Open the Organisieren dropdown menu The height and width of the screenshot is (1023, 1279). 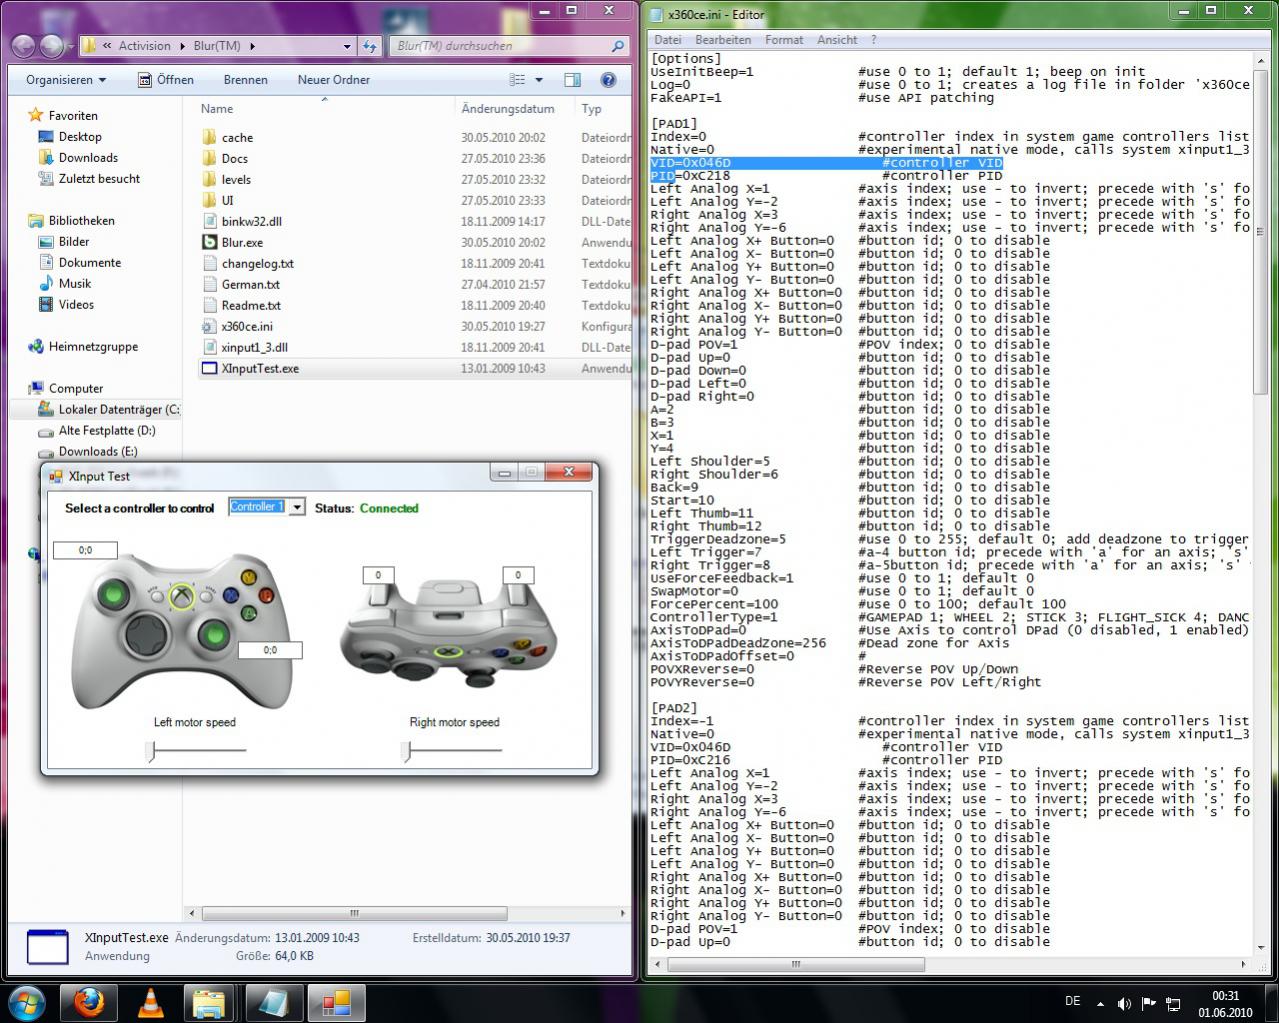pyautogui.click(x=66, y=80)
